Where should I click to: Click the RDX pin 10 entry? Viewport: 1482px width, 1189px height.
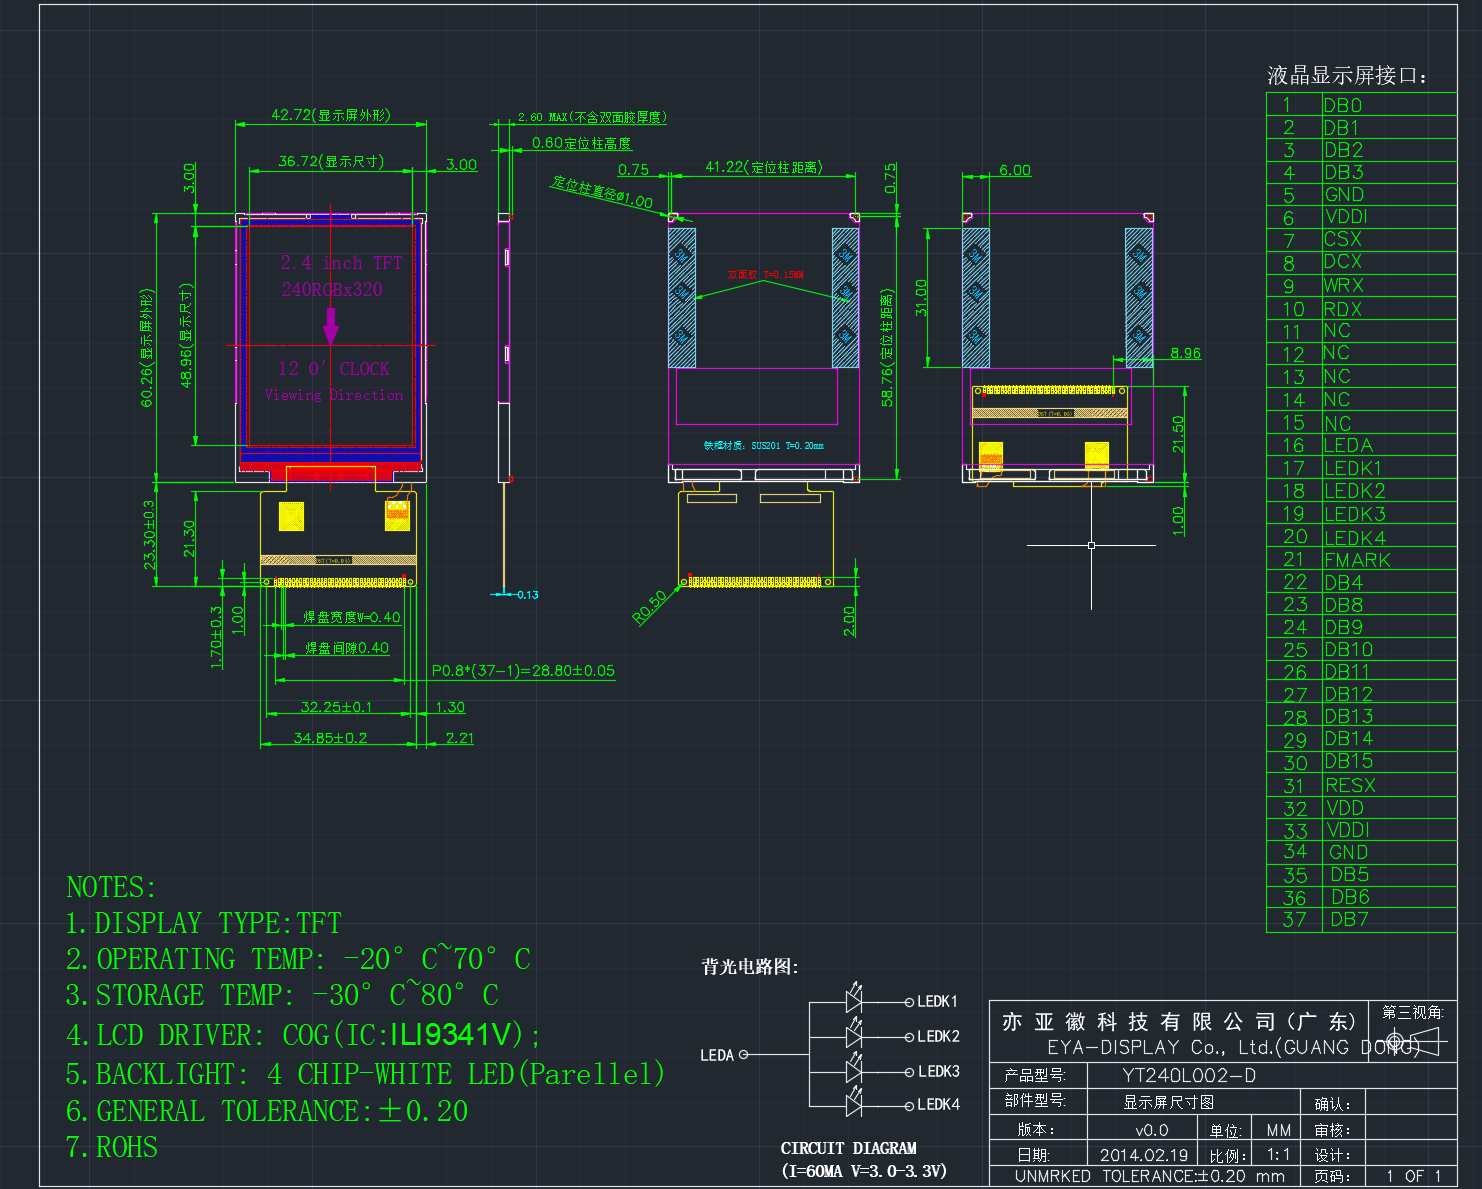click(x=1343, y=309)
